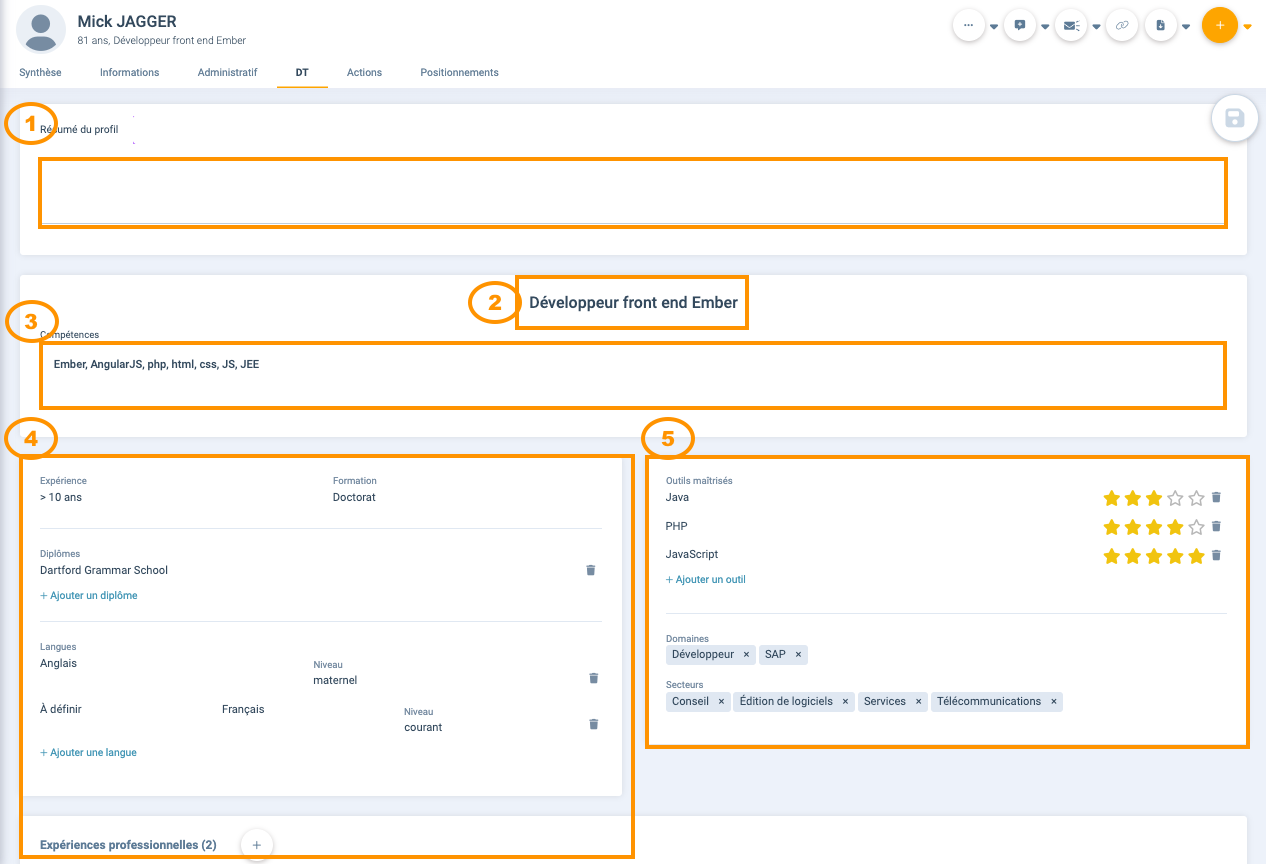
Task: Set Java rating to three stars
Action: coord(1154,498)
